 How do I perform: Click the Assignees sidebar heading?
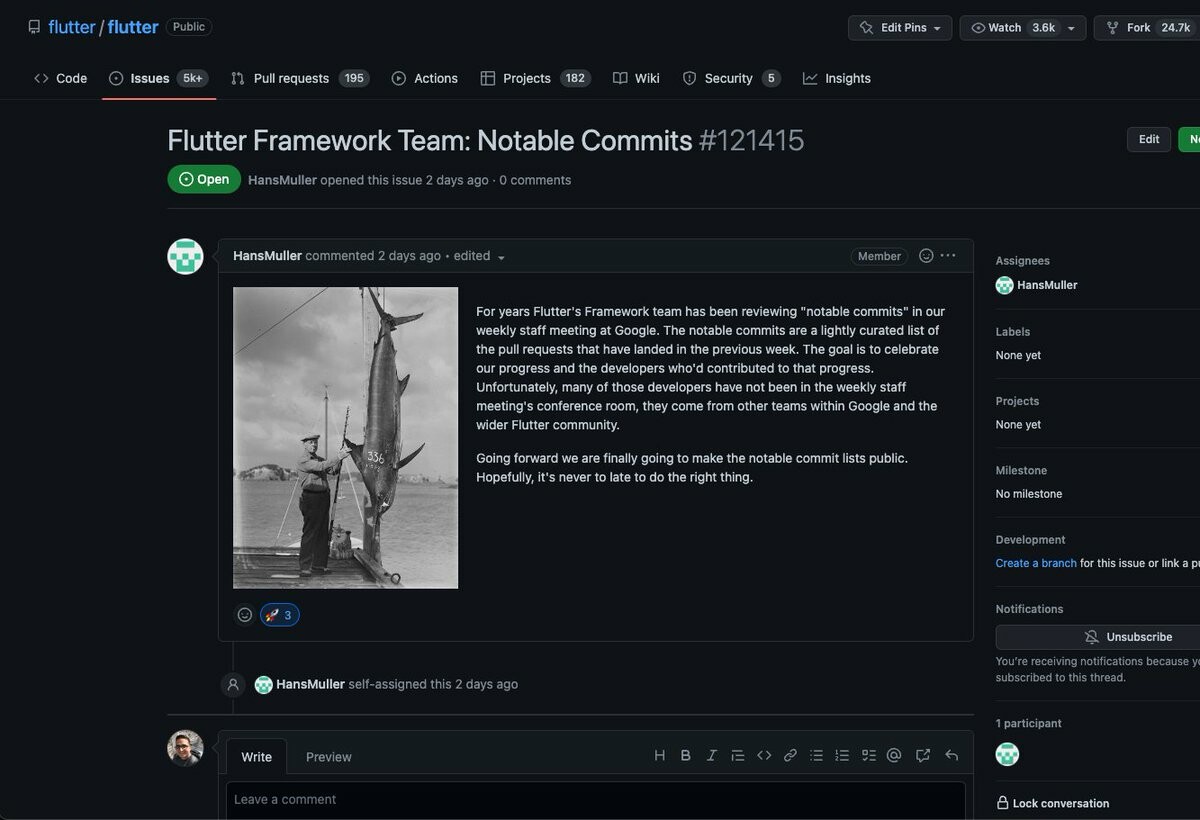pyautogui.click(x=1022, y=261)
